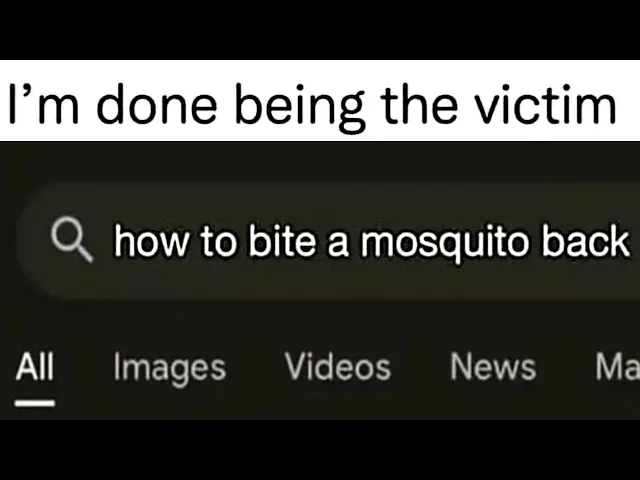Click the dark gap between Videos and News
The width and height of the screenshot is (640, 480).
tap(420, 366)
